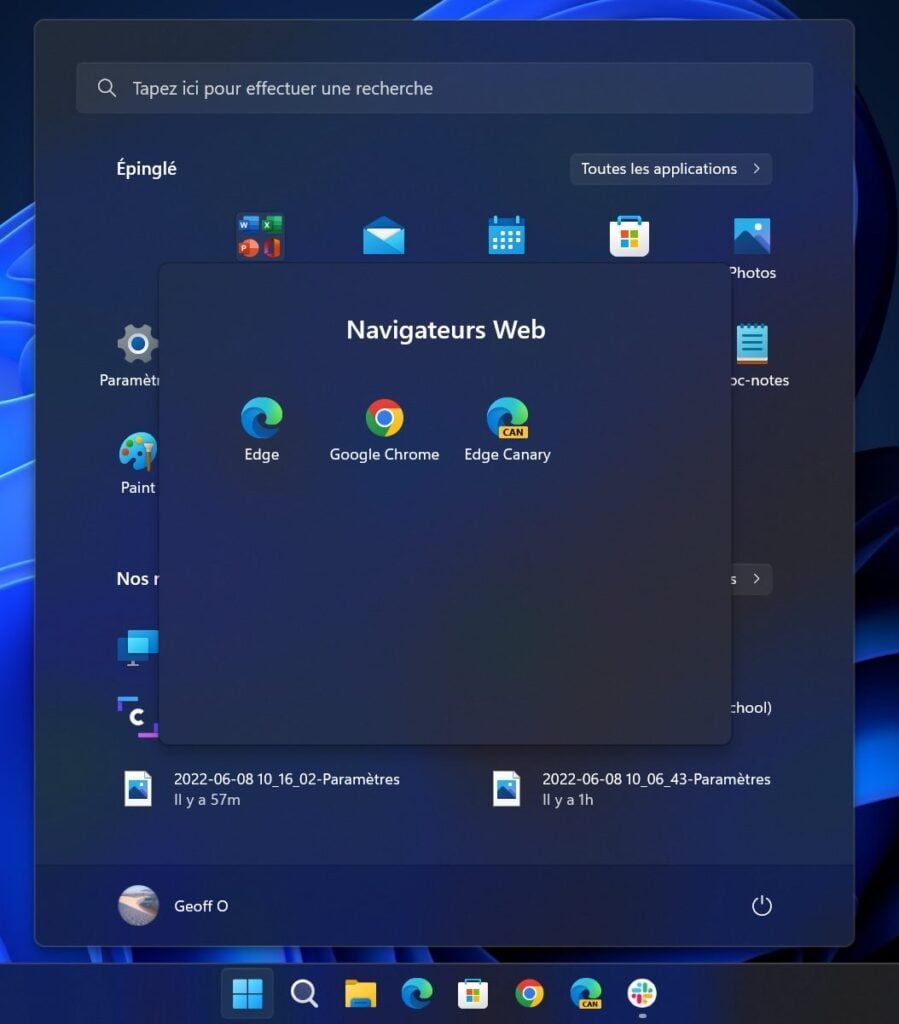Open the pinned Bloc-notes app
Screen dimensions: 899x1024
[x=752, y=344]
